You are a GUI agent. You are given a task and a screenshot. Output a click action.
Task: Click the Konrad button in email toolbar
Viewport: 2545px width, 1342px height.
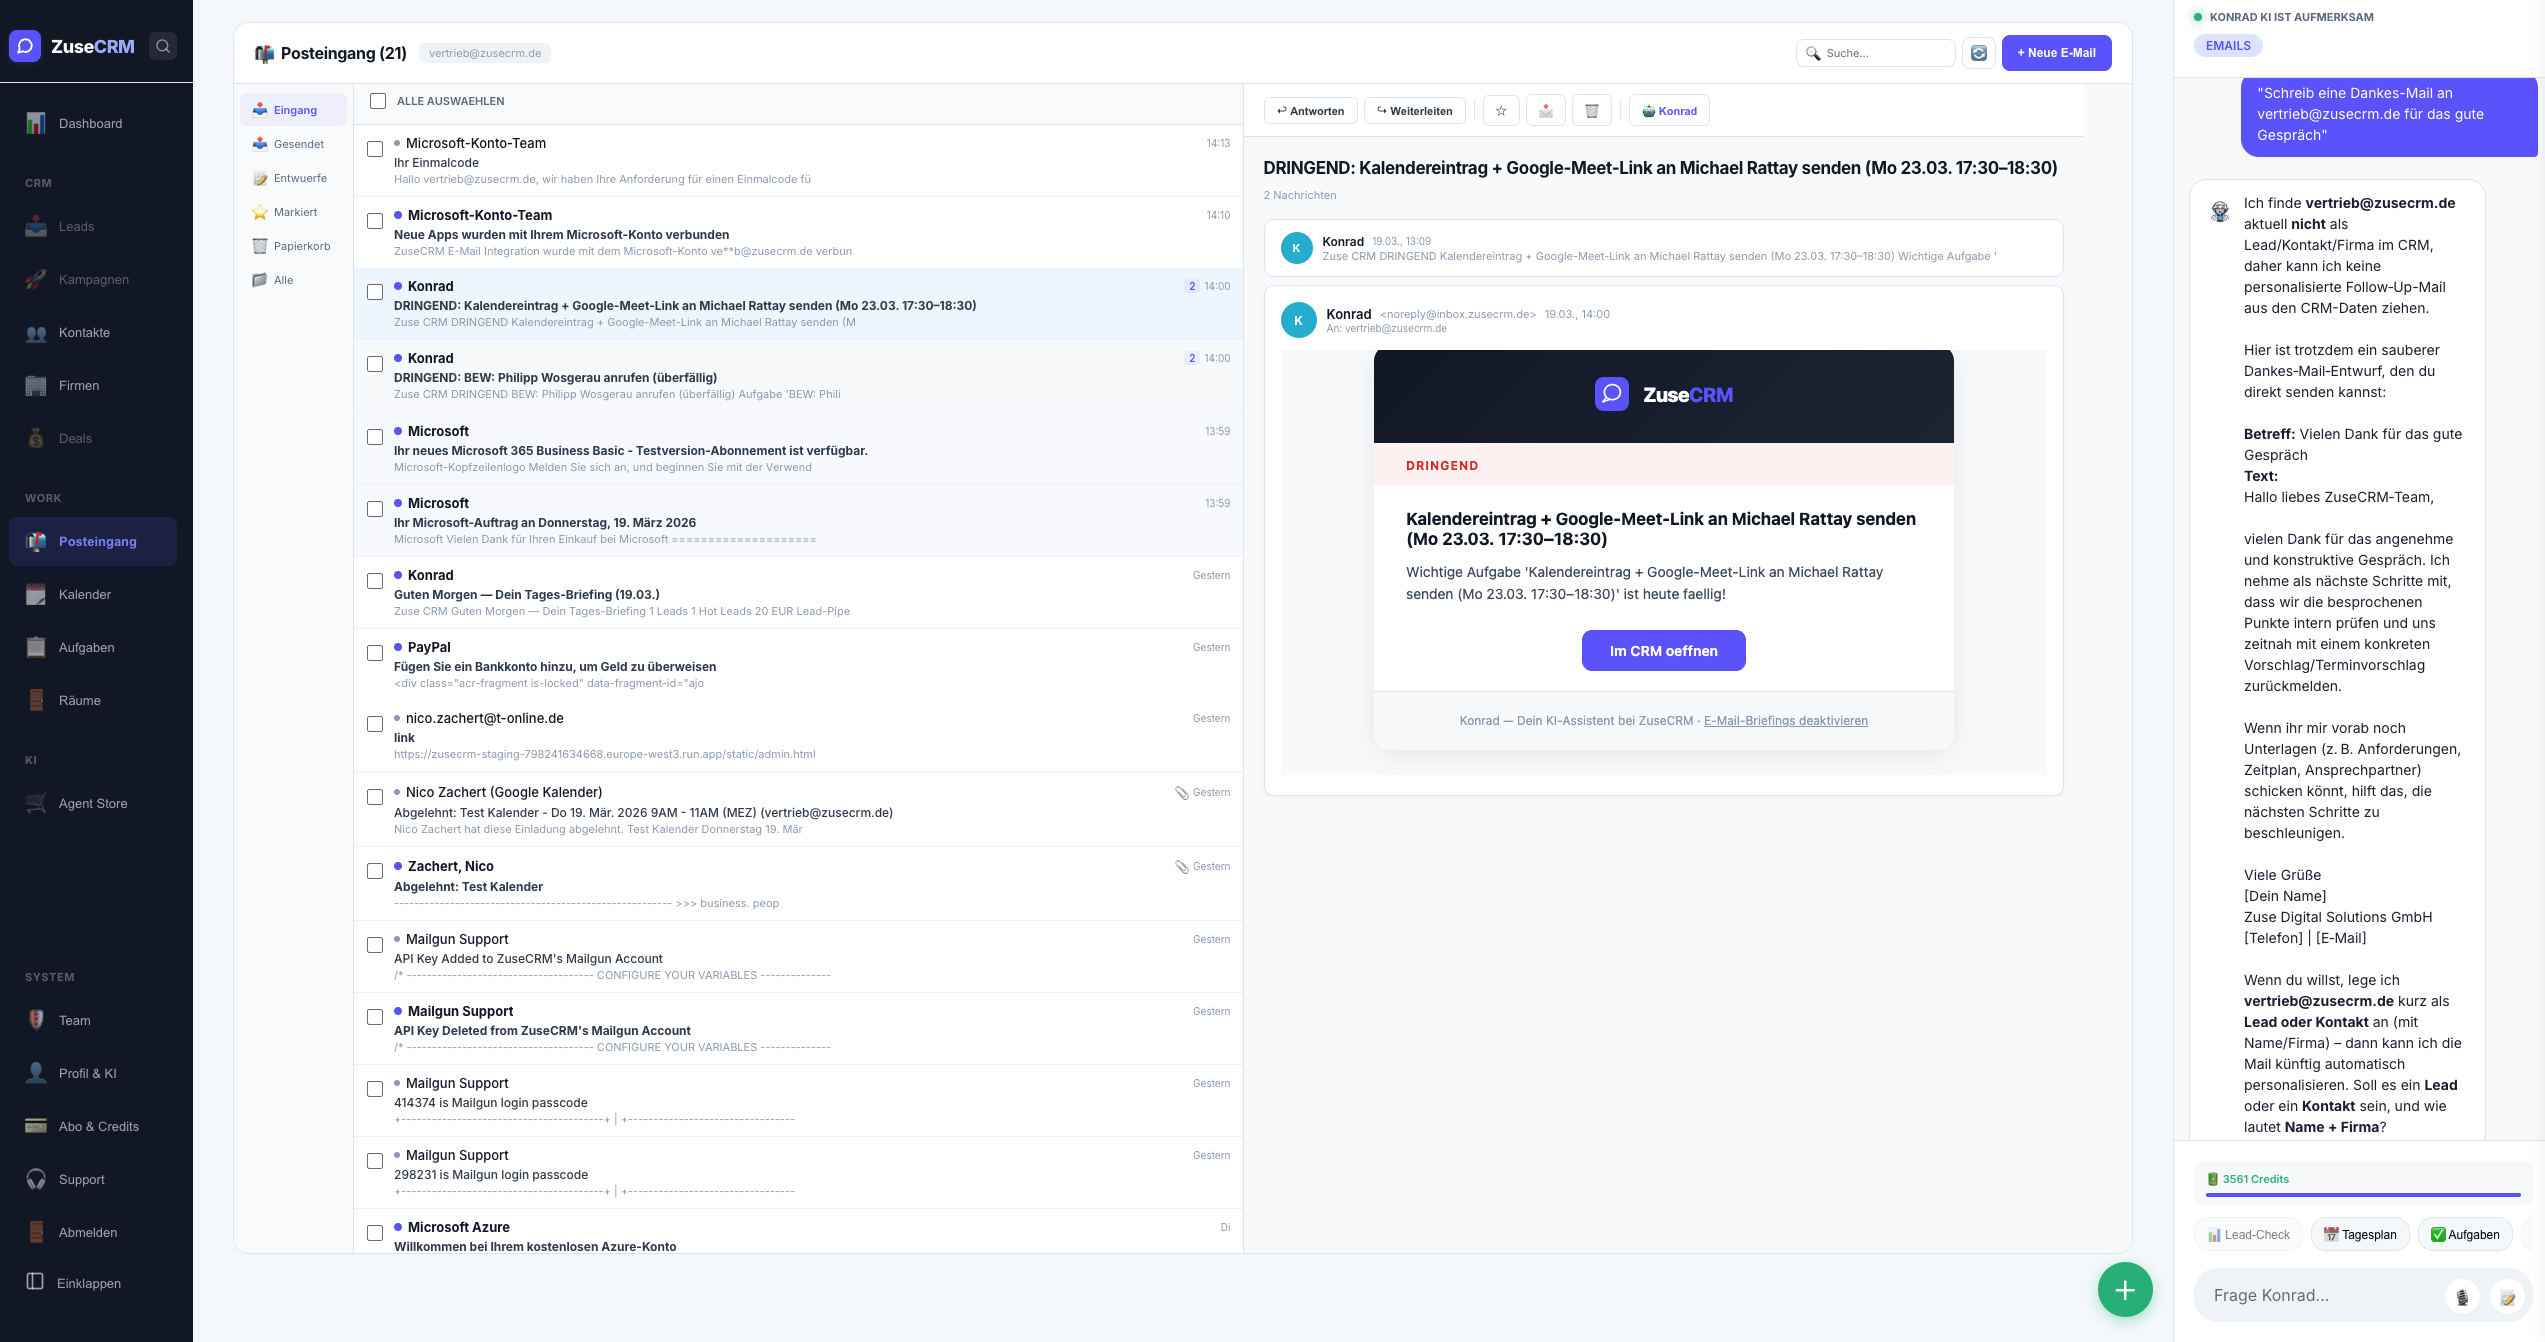(1669, 111)
